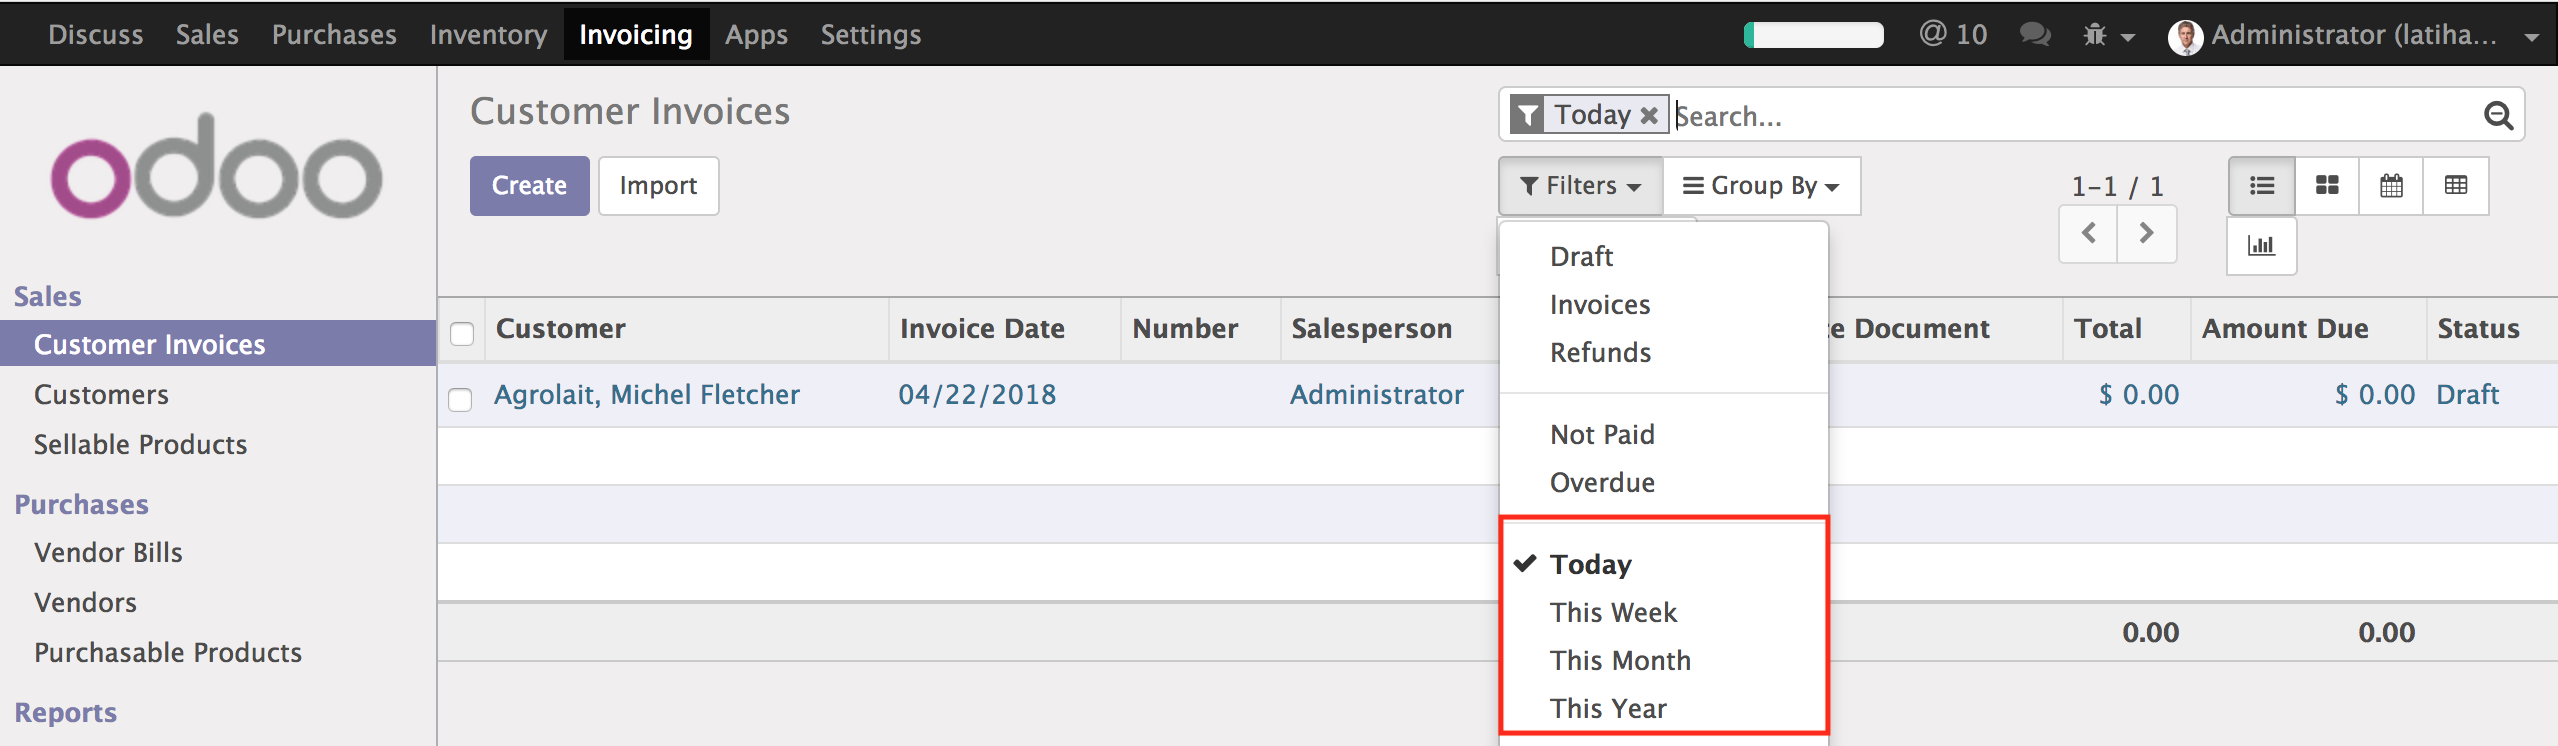Switch to list view icon
2558x746 pixels.
pos(2261,186)
